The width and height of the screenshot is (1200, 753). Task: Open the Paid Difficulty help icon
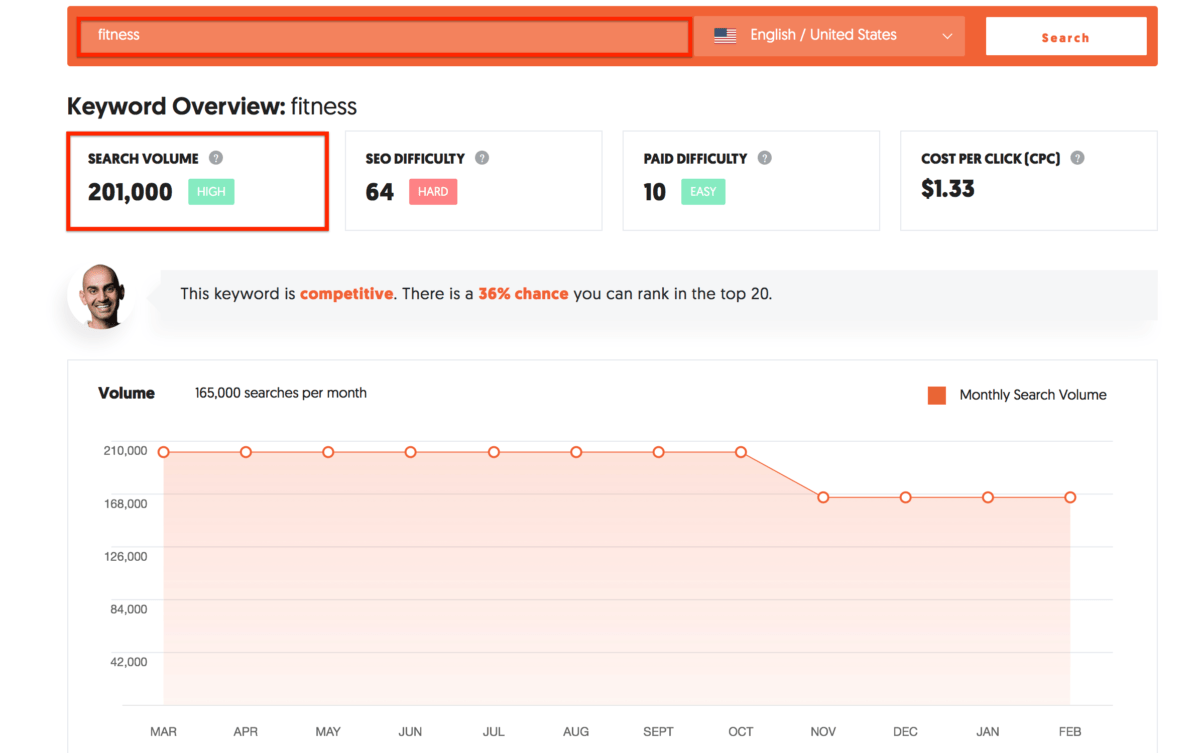click(765, 158)
